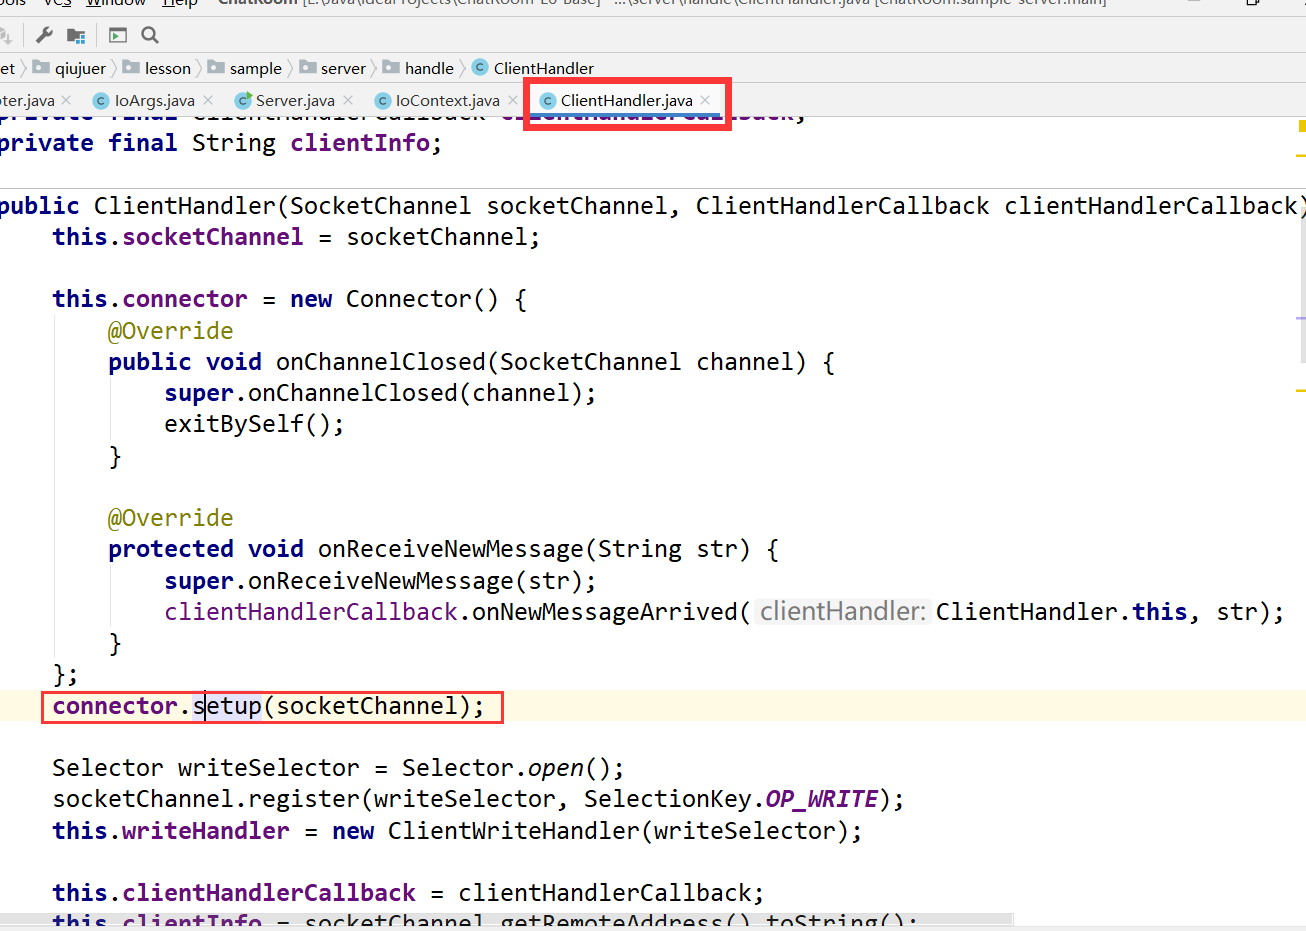Click 'ClientWriteHandler' constructor call
The image size is (1306, 931).
point(513,830)
